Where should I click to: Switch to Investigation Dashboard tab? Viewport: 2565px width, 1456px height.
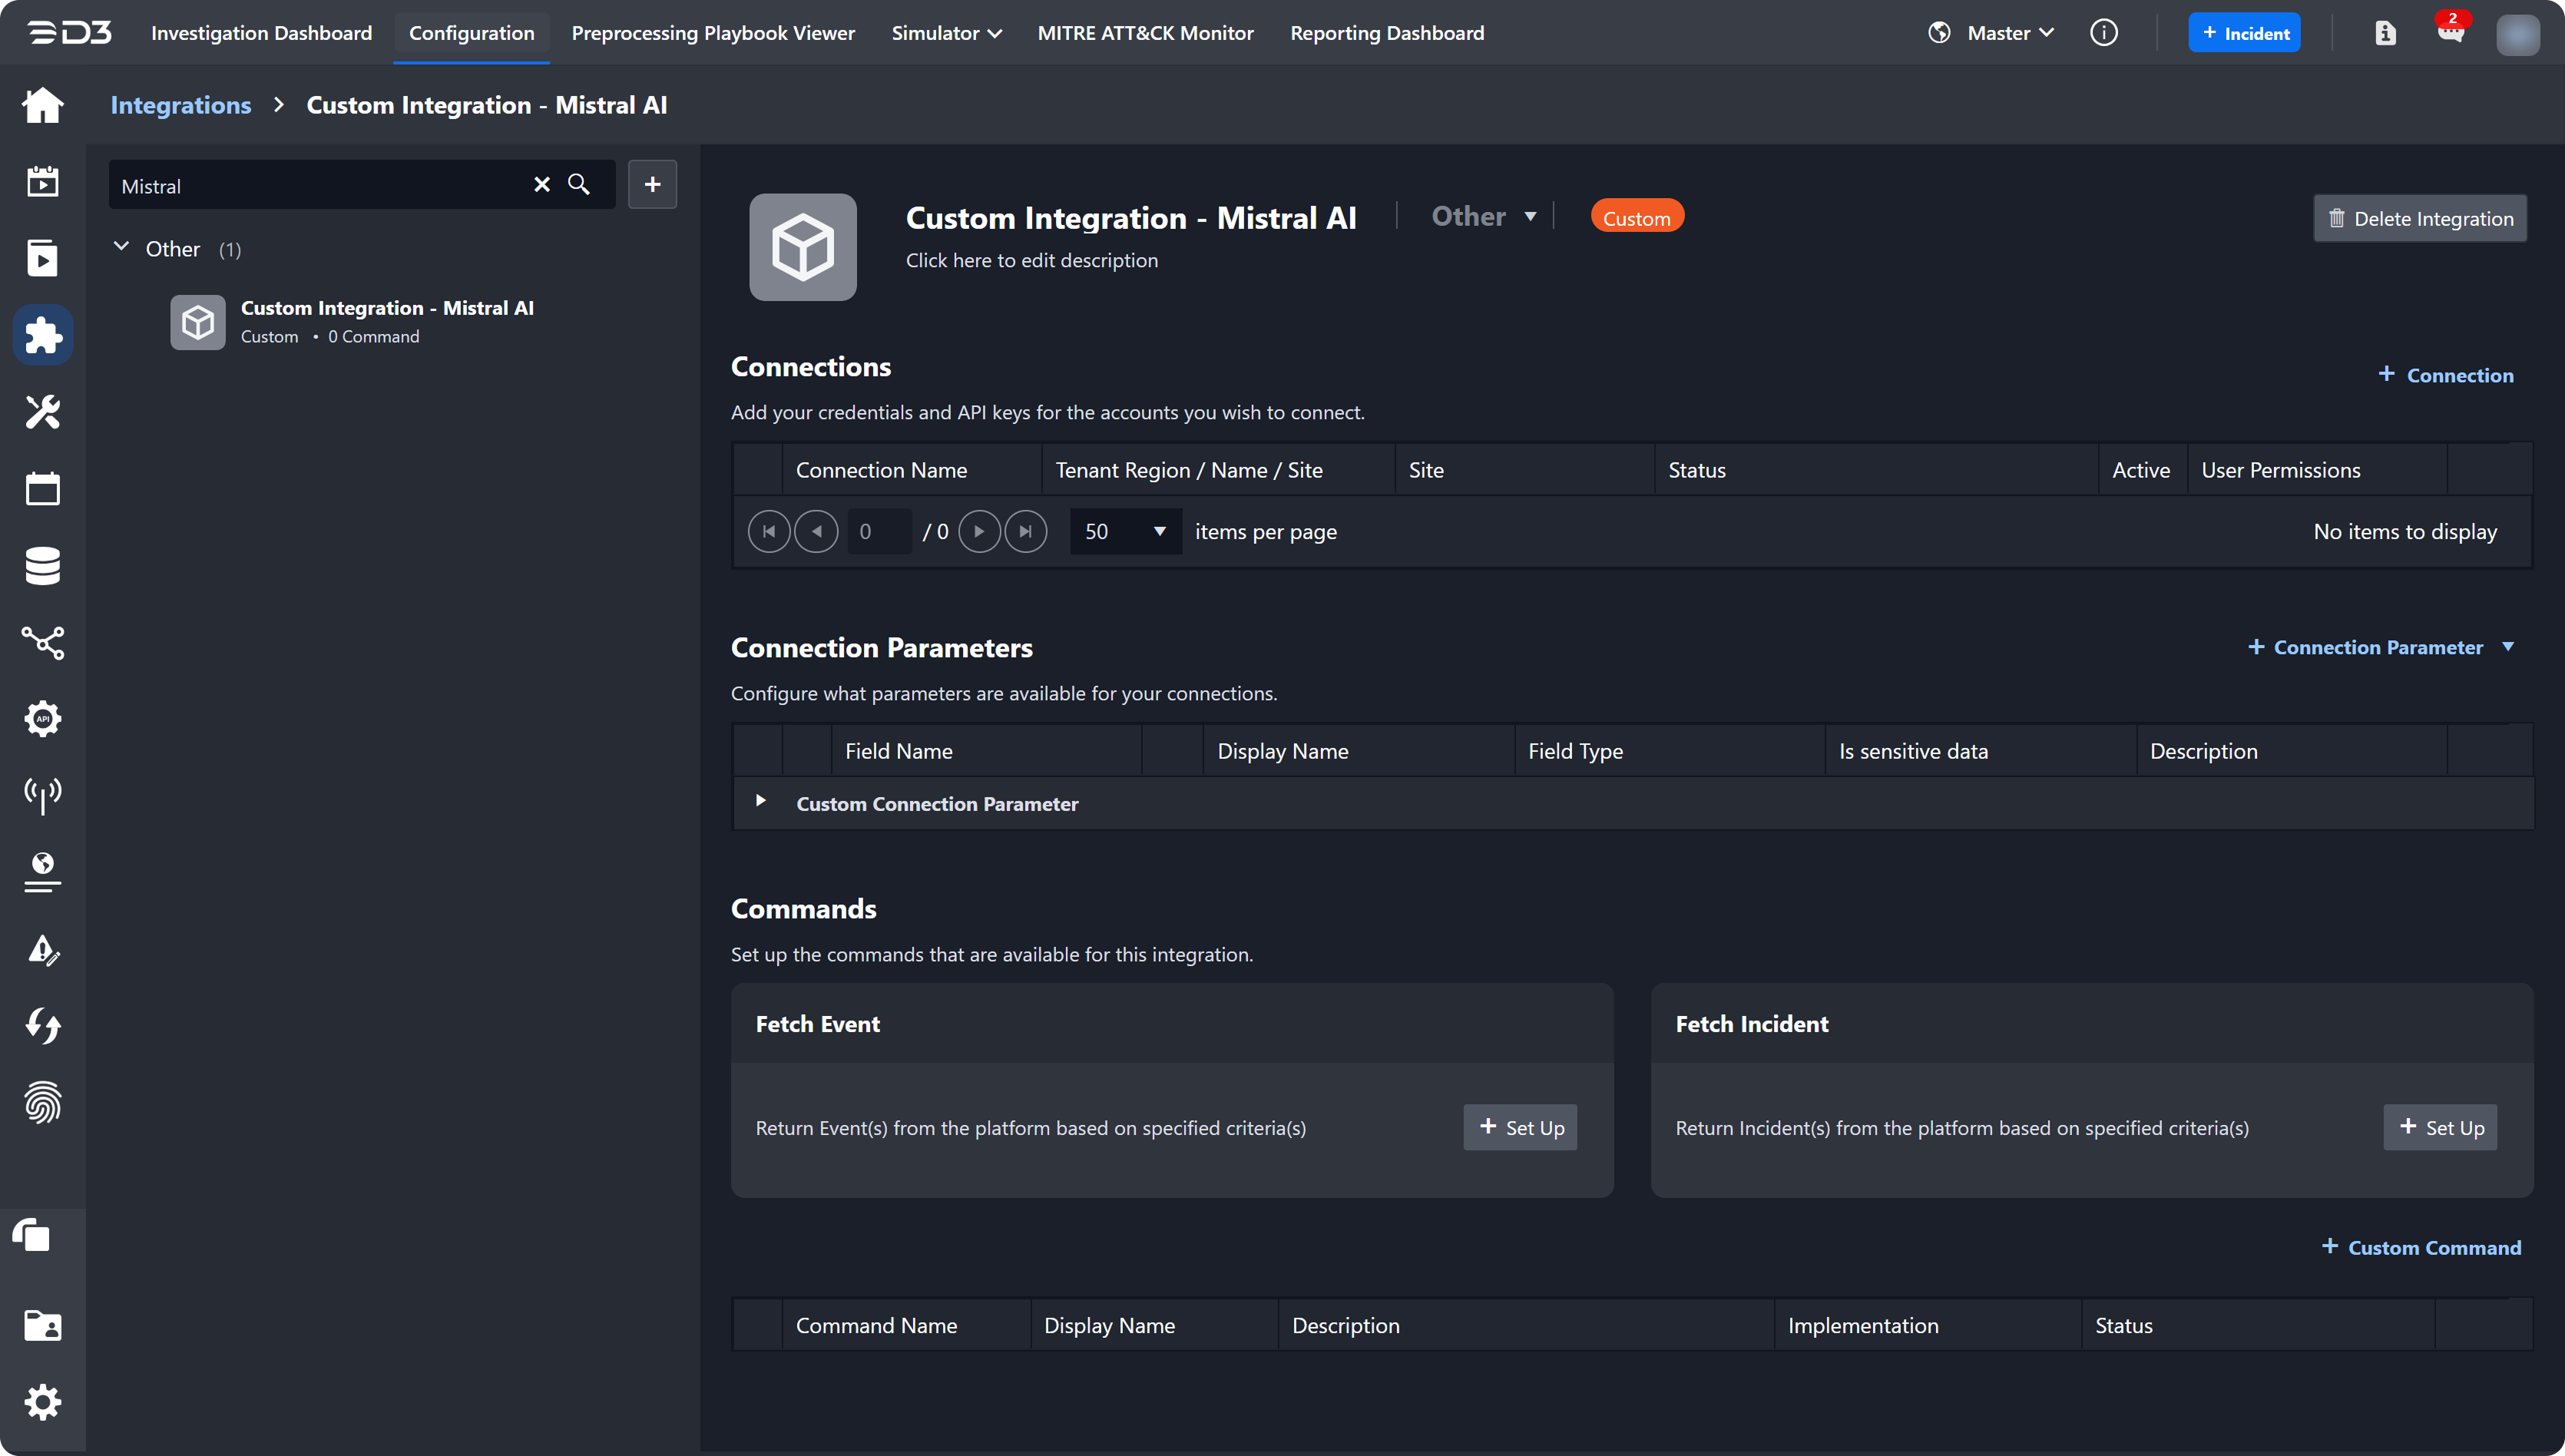pos(261,33)
